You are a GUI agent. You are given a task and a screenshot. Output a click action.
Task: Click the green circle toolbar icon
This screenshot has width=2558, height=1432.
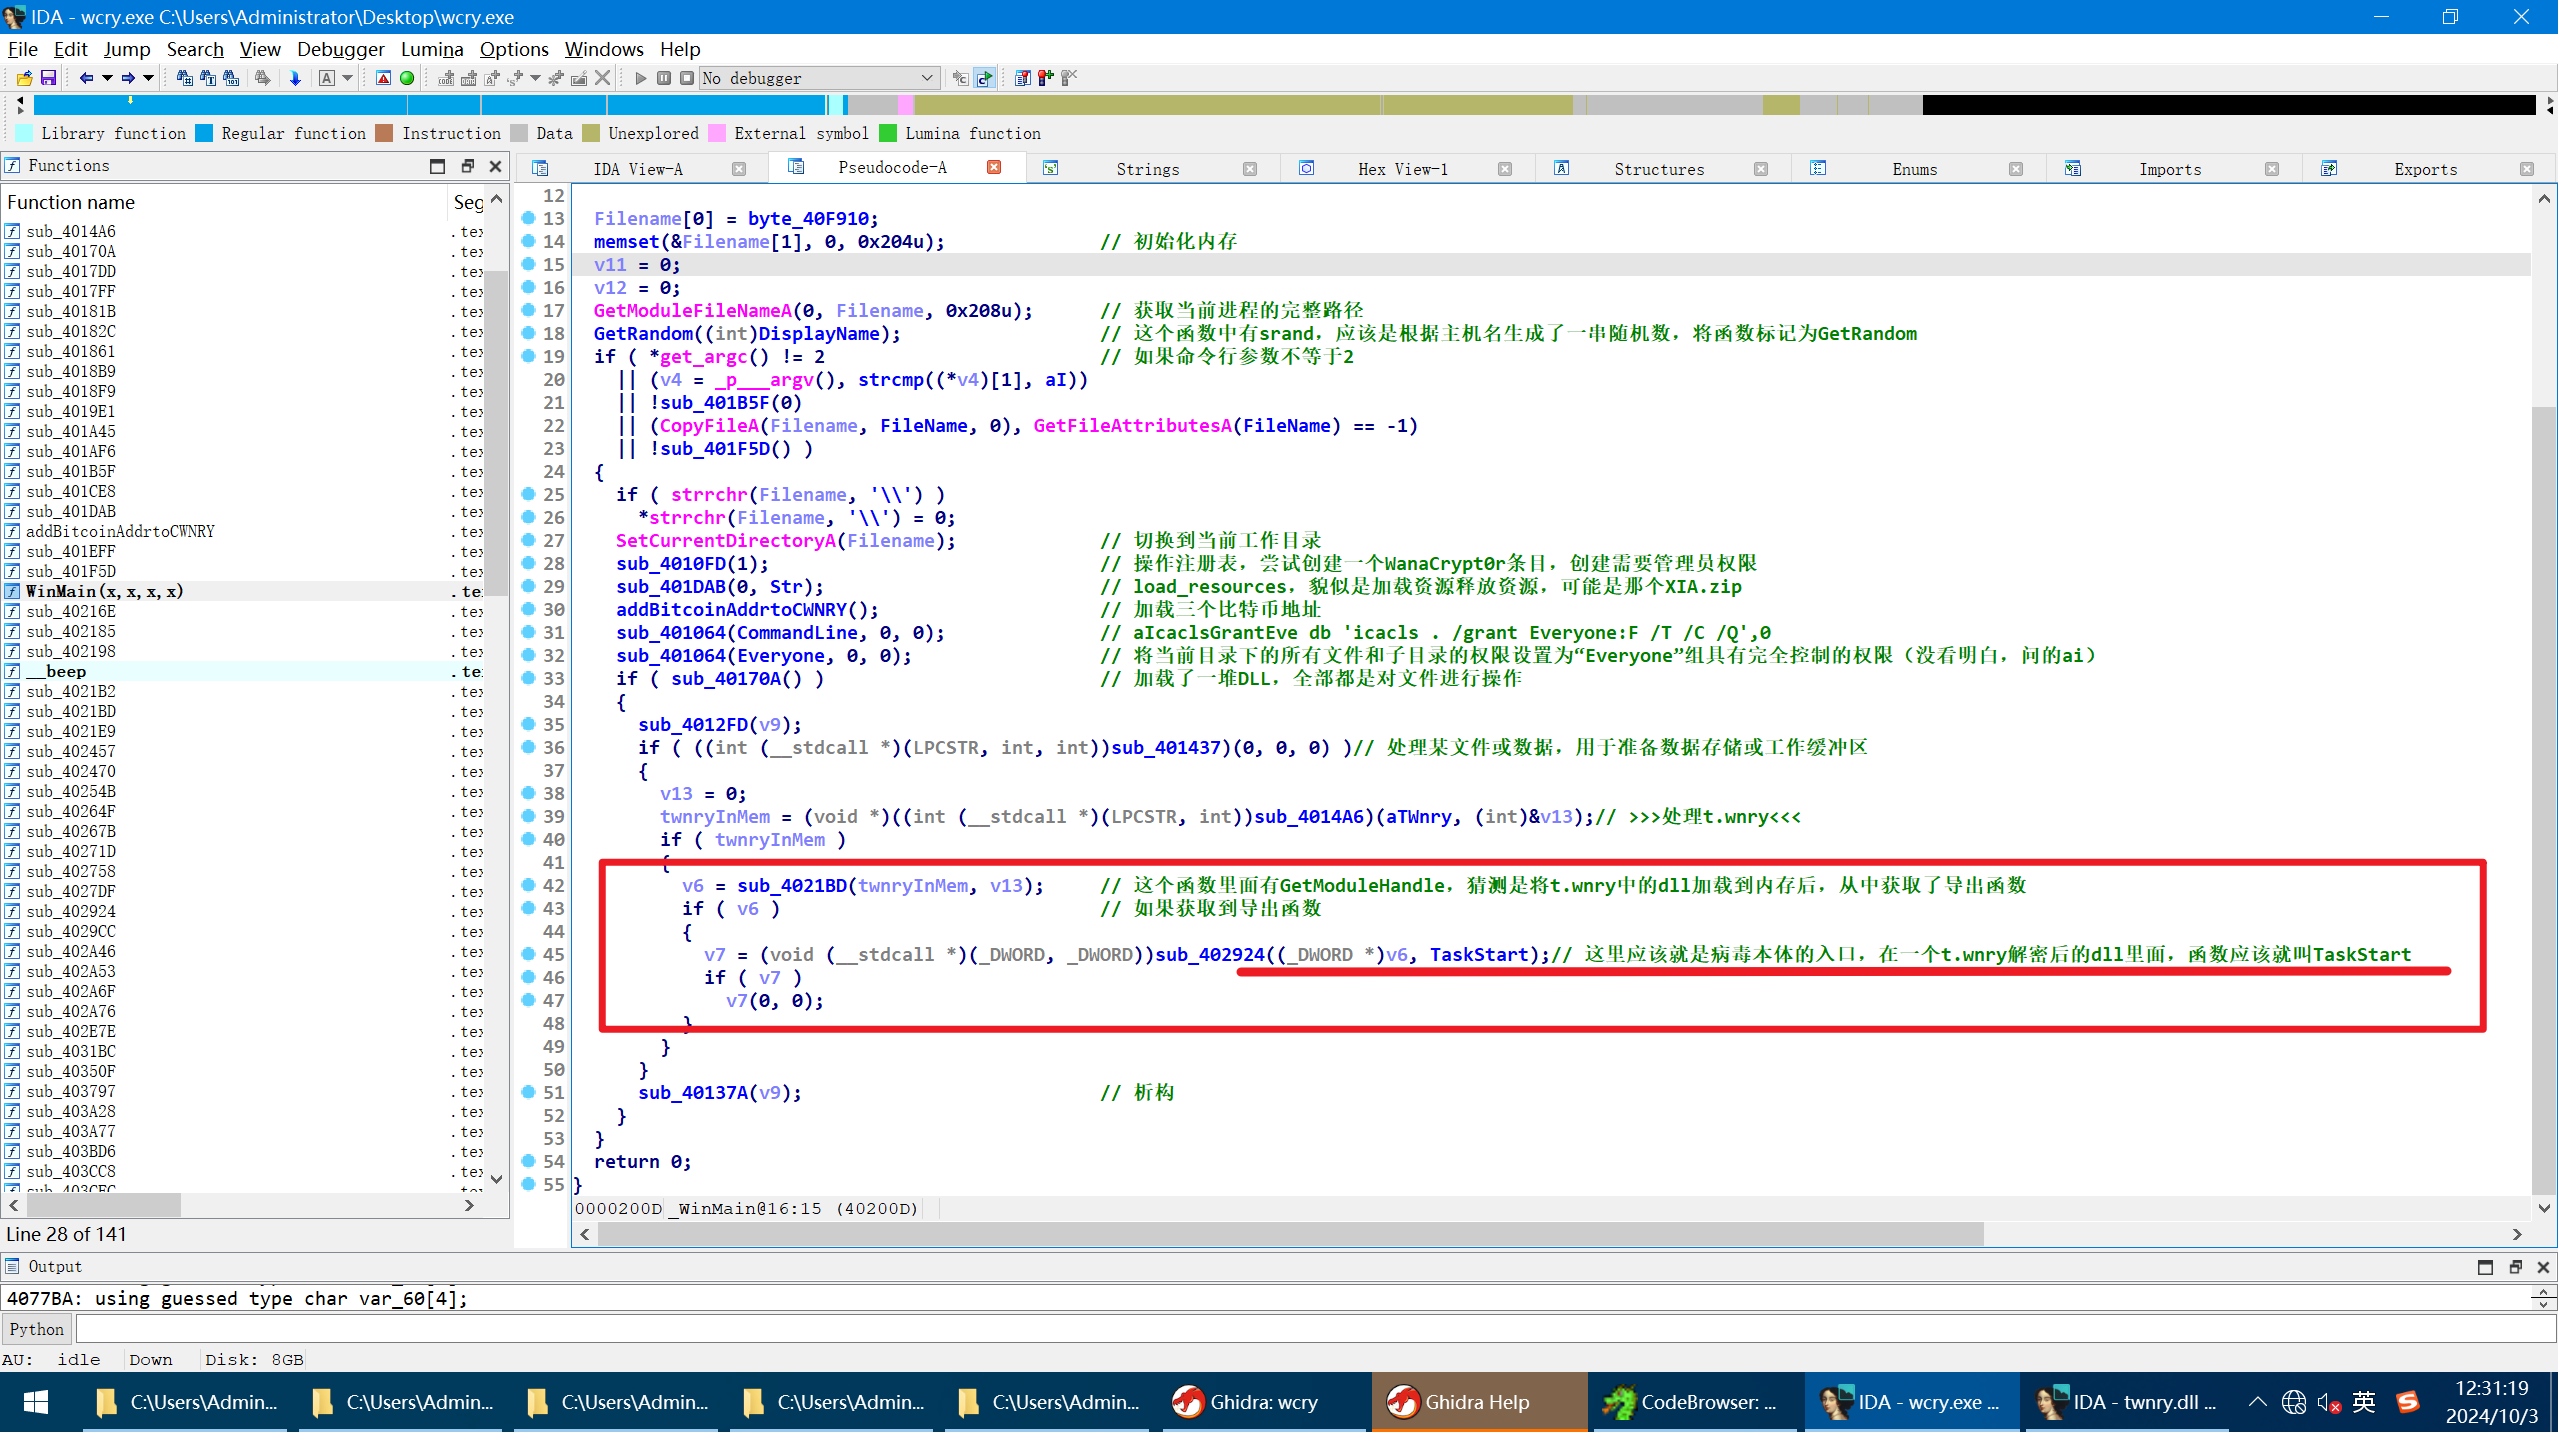(407, 78)
